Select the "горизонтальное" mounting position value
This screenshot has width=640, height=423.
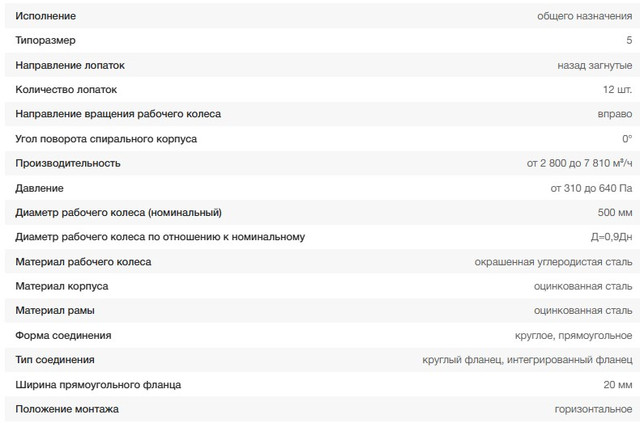[x=594, y=409]
